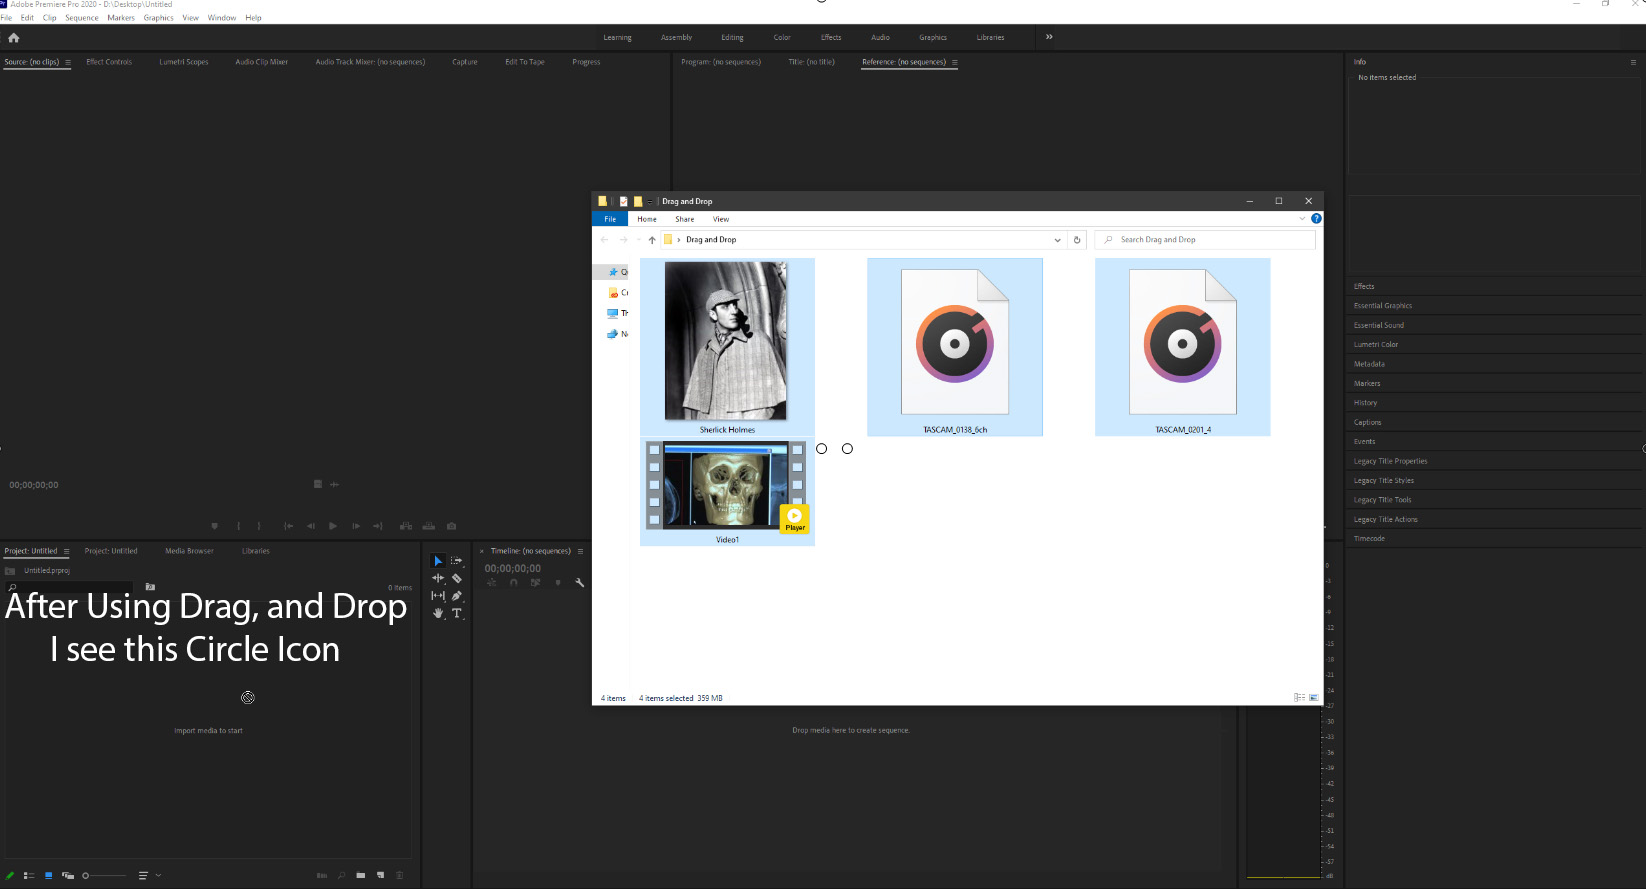Viewport: 1646px width, 889px height.
Task: Click Mark In bracket in Source monitor
Action: pos(238,526)
